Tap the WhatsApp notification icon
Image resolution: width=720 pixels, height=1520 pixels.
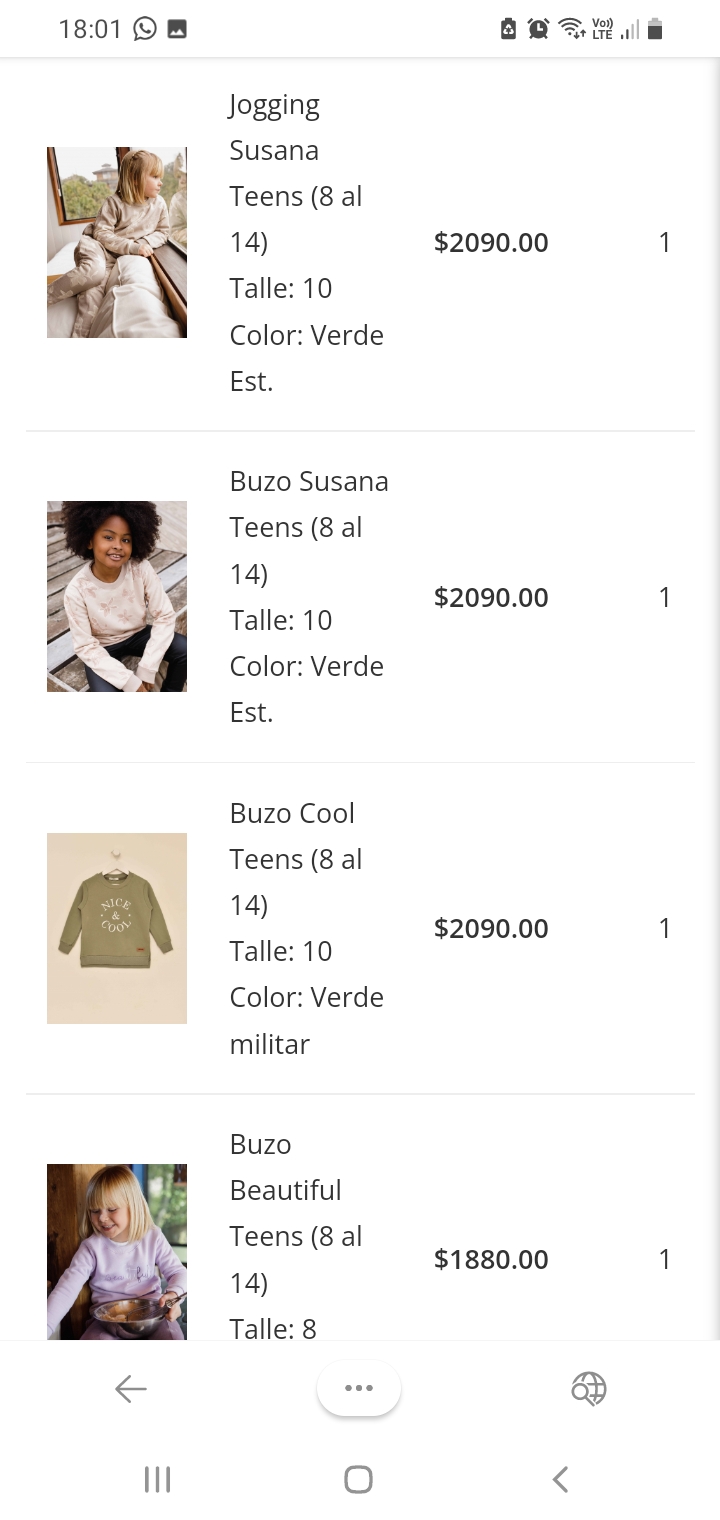click(x=145, y=29)
